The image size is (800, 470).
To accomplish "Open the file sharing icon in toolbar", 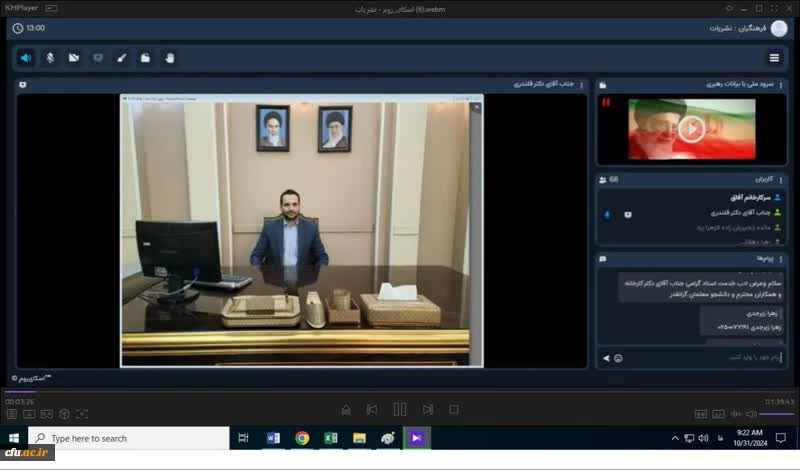I will 146,58.
